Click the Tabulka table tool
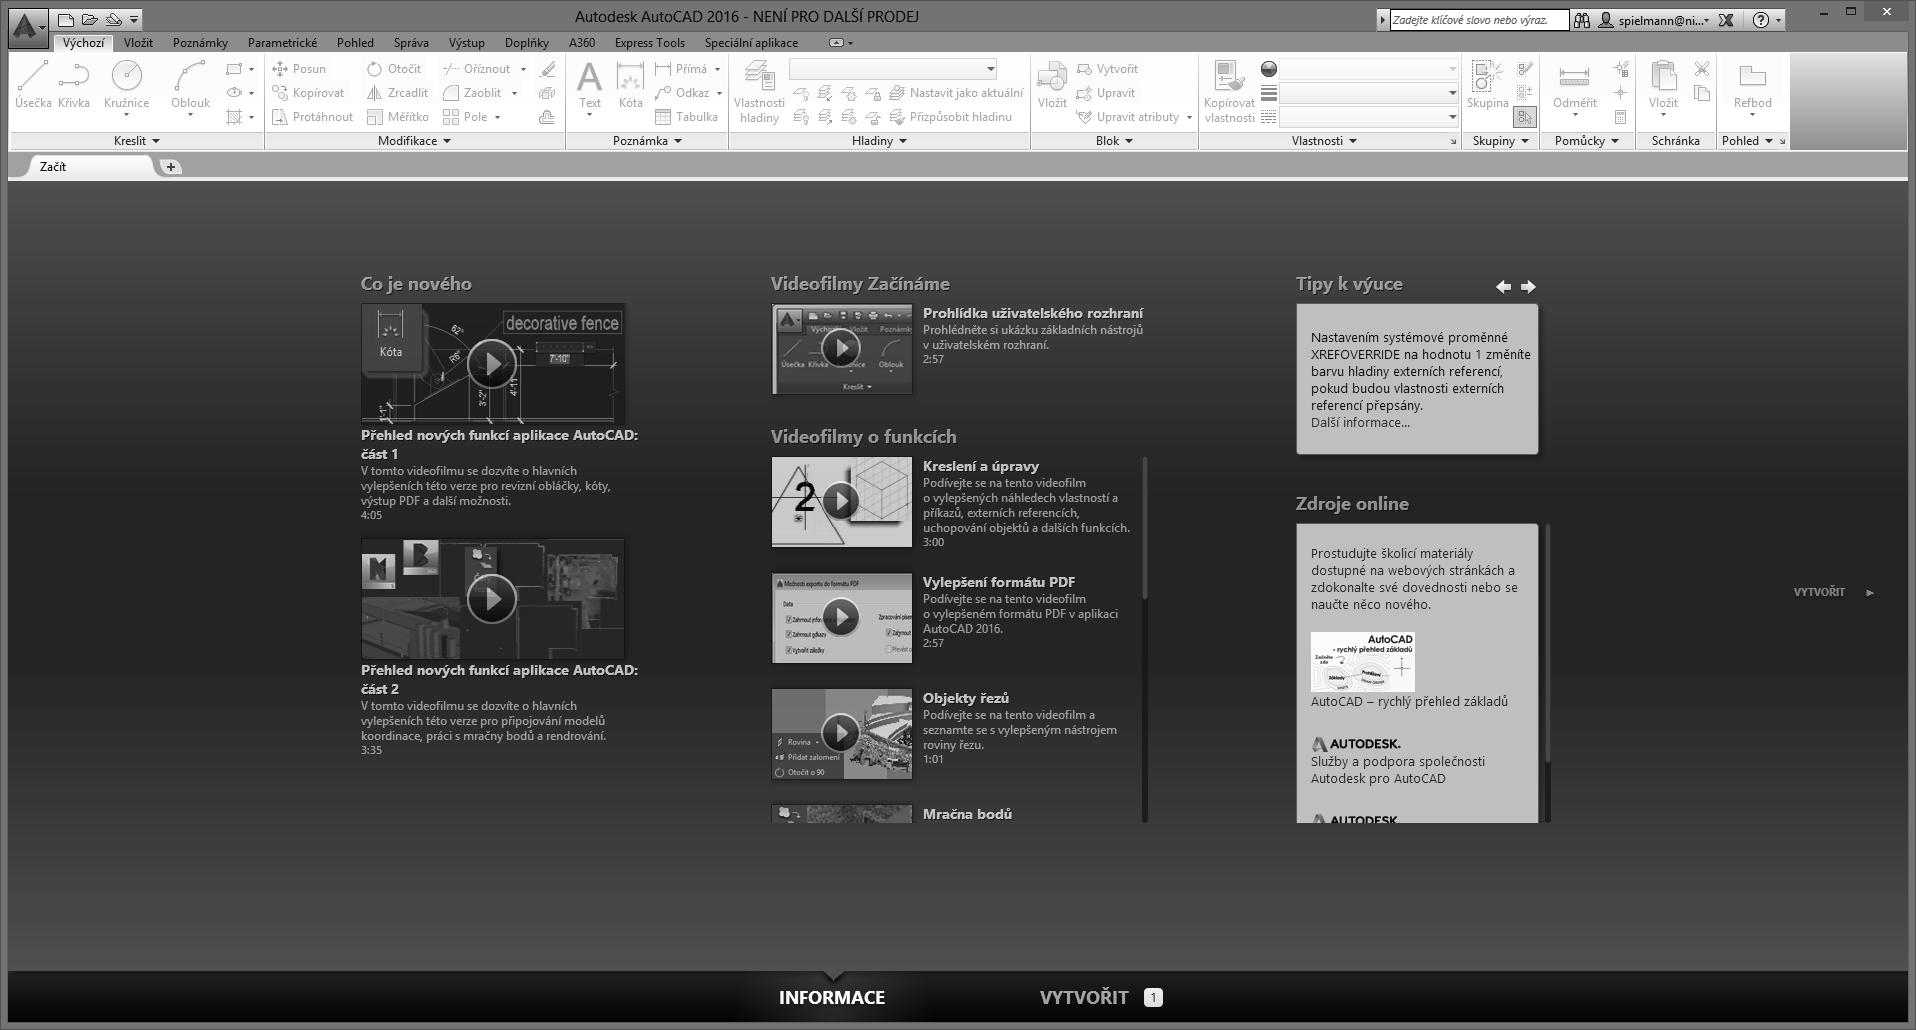 [x=686, y=117]
